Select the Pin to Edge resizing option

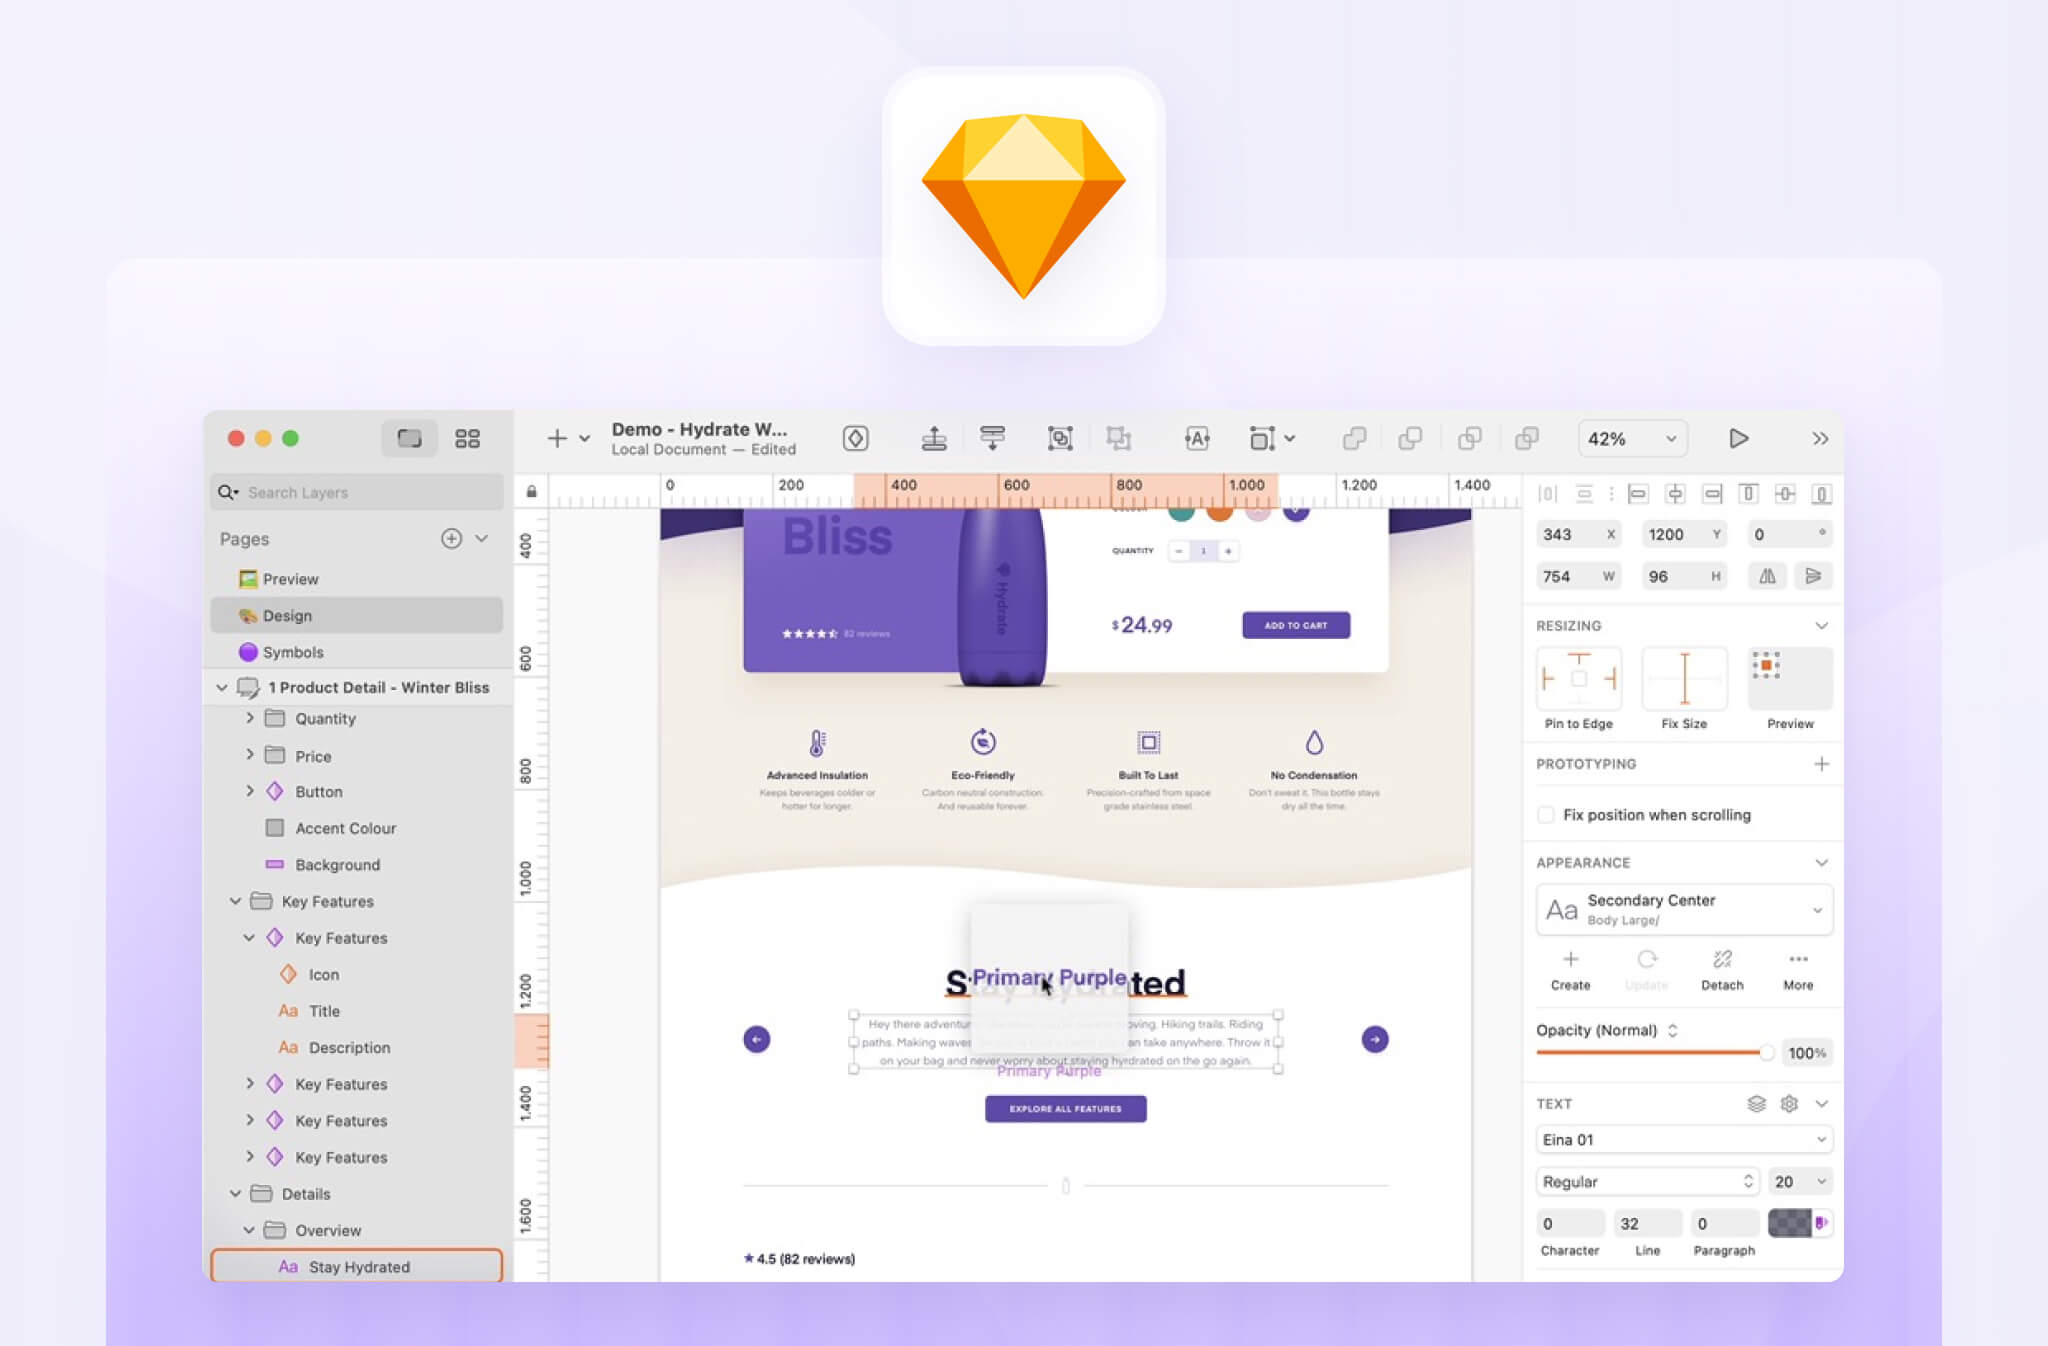pos(1579,680)
